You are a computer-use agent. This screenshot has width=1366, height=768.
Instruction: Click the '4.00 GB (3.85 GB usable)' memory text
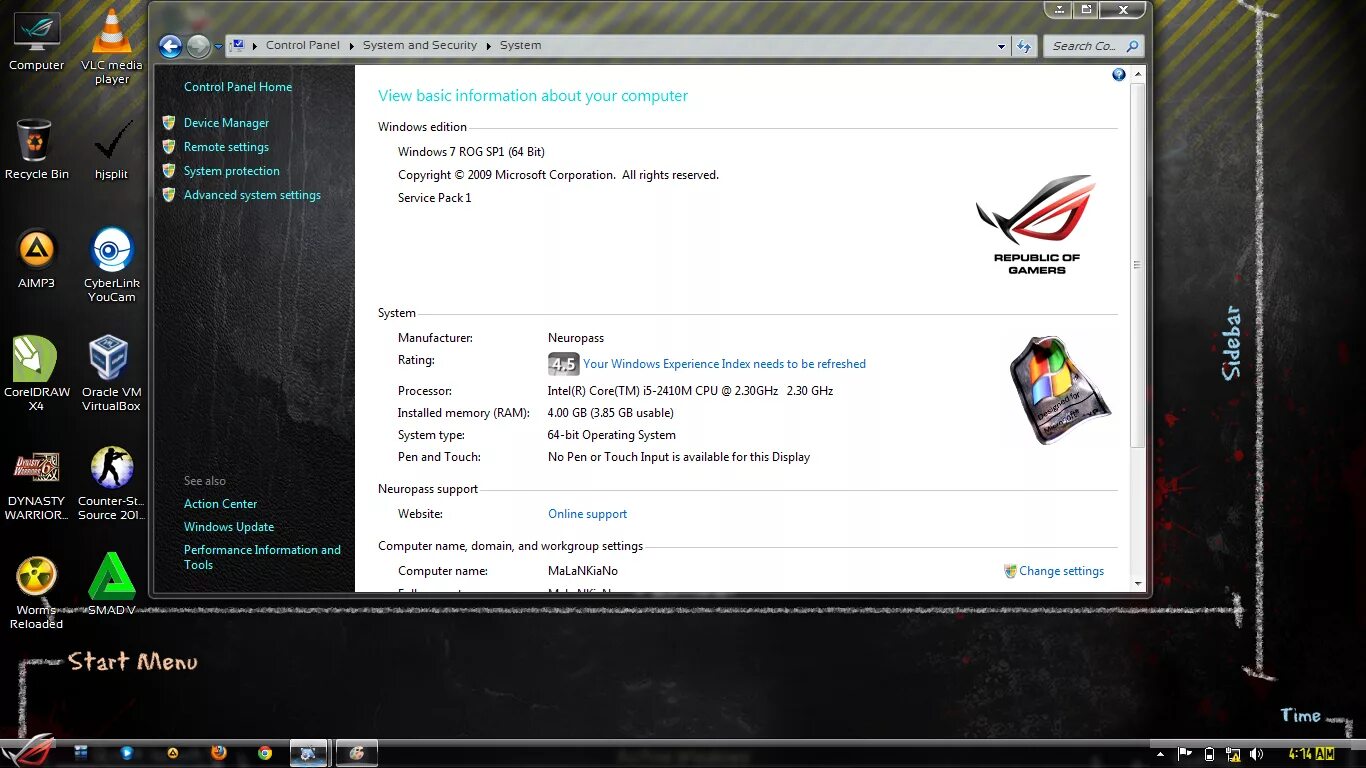[x=610, y=413]
